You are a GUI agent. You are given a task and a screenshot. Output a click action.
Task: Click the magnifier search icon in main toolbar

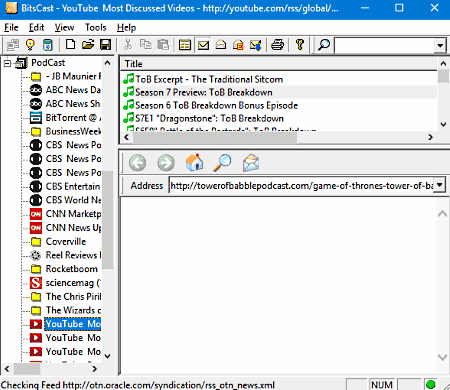(324, 45)
